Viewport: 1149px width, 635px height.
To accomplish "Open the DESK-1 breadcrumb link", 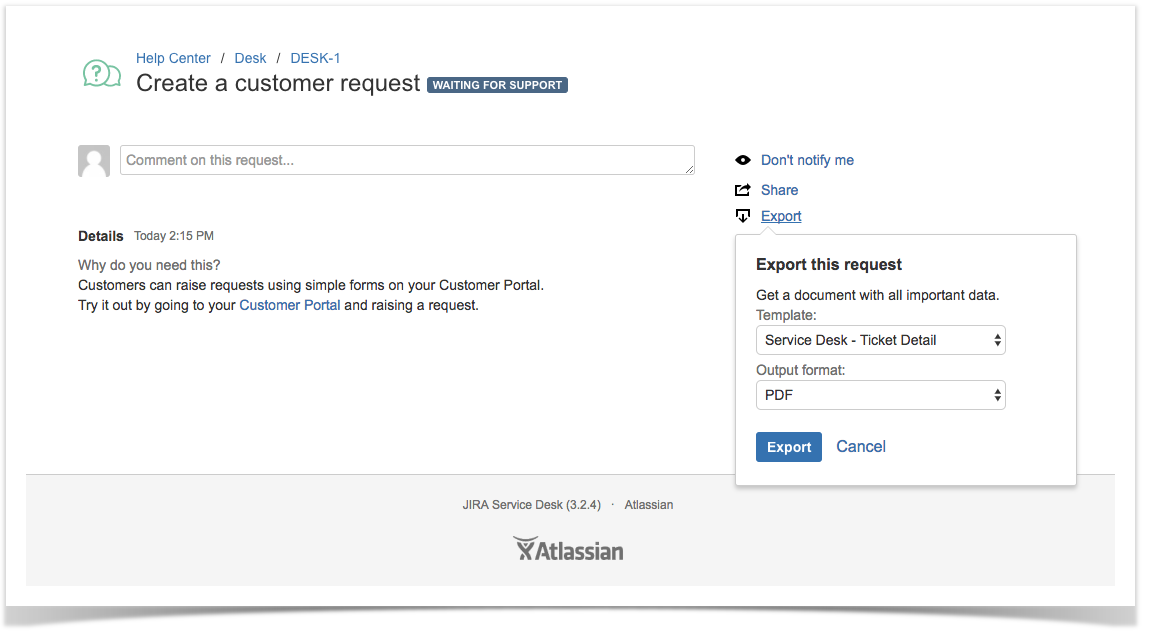I will point(315,58).
